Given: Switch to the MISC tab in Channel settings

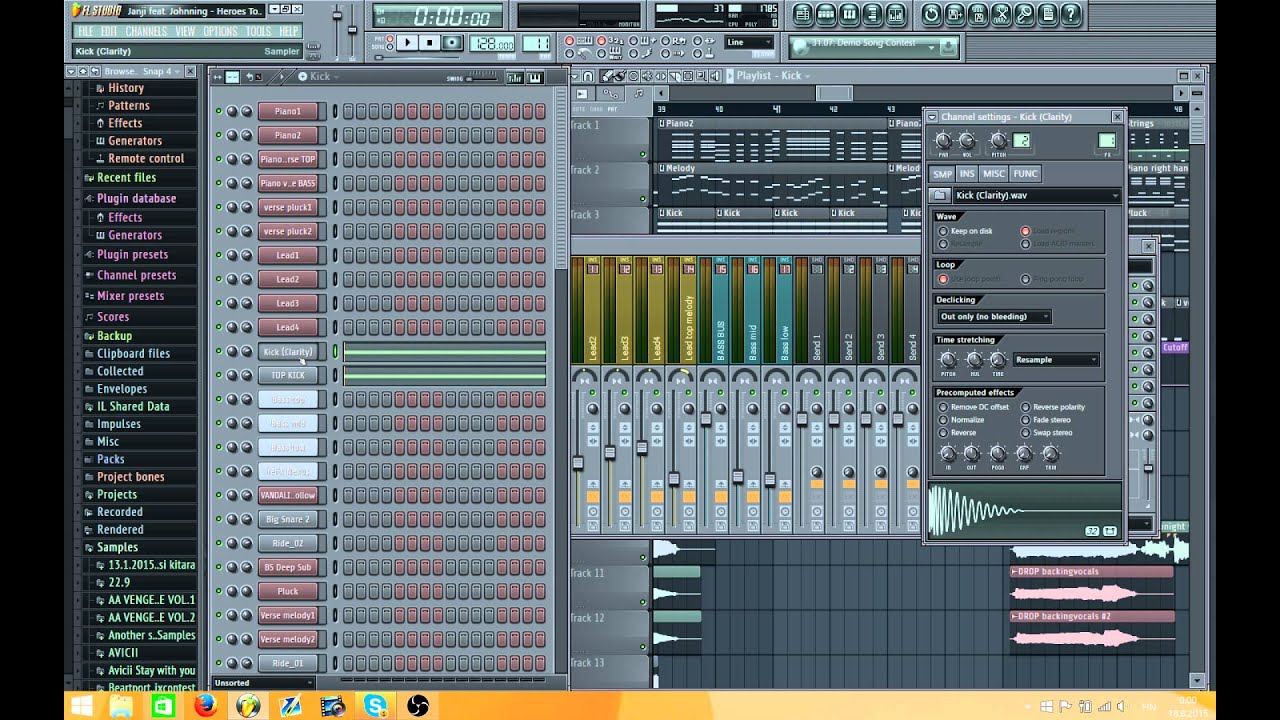Looking at the screenshot, I should (994, 174).
